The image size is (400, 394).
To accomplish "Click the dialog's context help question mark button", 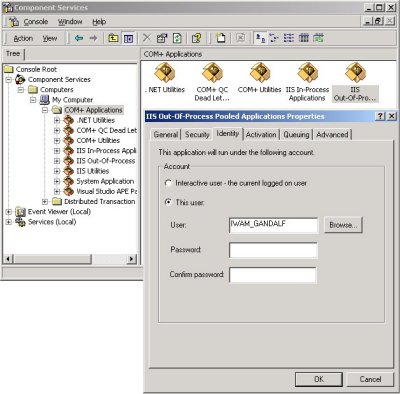I will coord(380,116).
